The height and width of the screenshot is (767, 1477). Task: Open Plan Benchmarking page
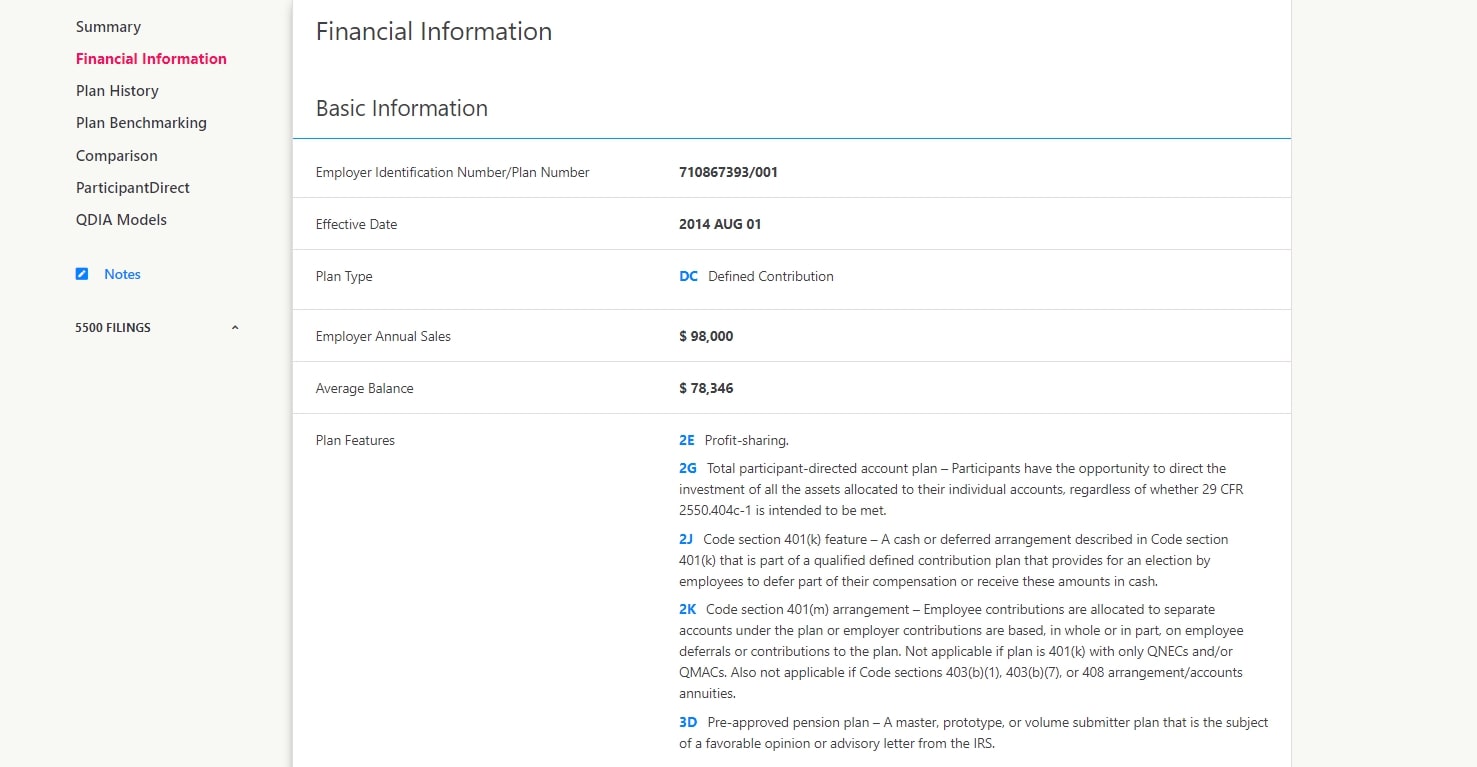tap(141, 123)
